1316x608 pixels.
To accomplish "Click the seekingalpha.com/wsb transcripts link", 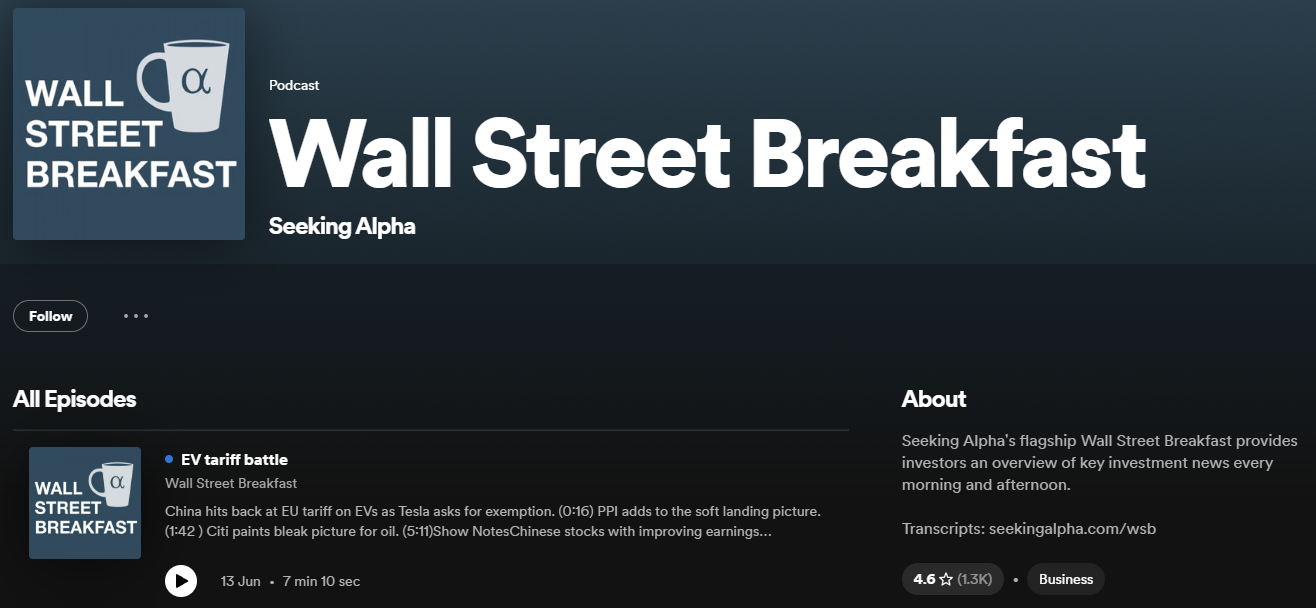I will pos(1071,528).
